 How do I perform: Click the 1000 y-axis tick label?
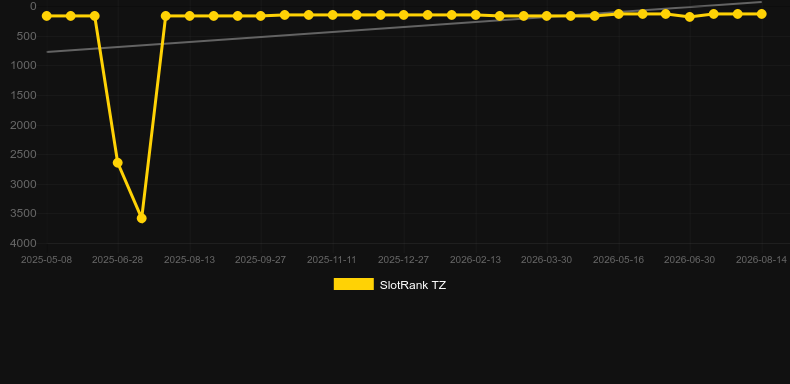[23, 66]
